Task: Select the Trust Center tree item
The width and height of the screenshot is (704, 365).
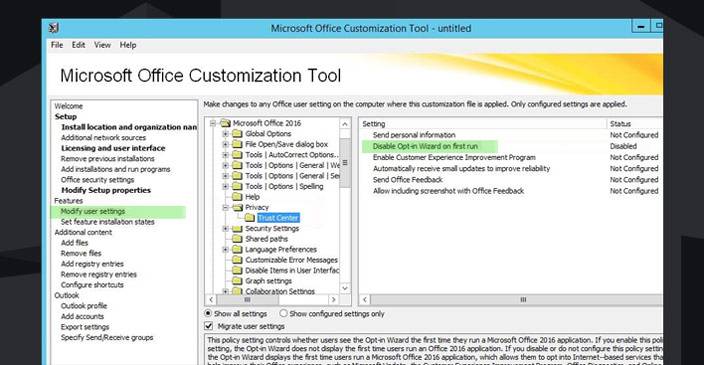Action: pyautogui.click(x=278, y=218)
